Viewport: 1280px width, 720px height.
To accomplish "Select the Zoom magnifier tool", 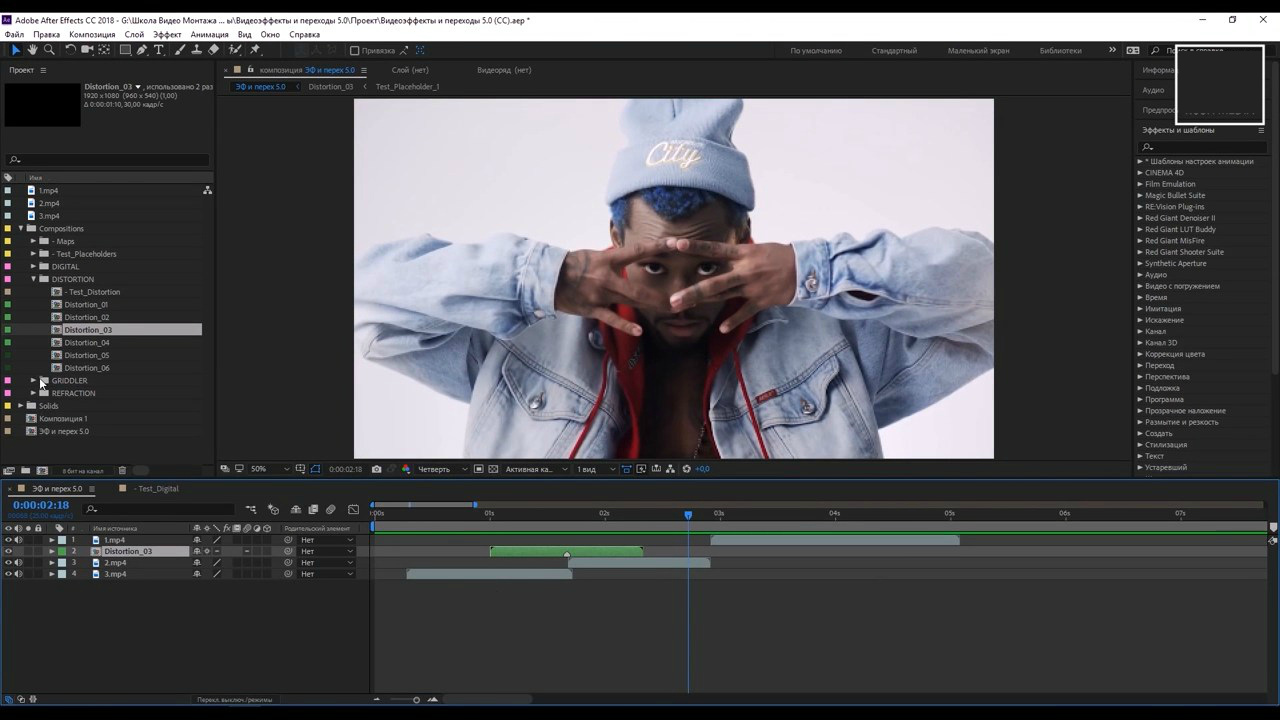I will 49,50.
